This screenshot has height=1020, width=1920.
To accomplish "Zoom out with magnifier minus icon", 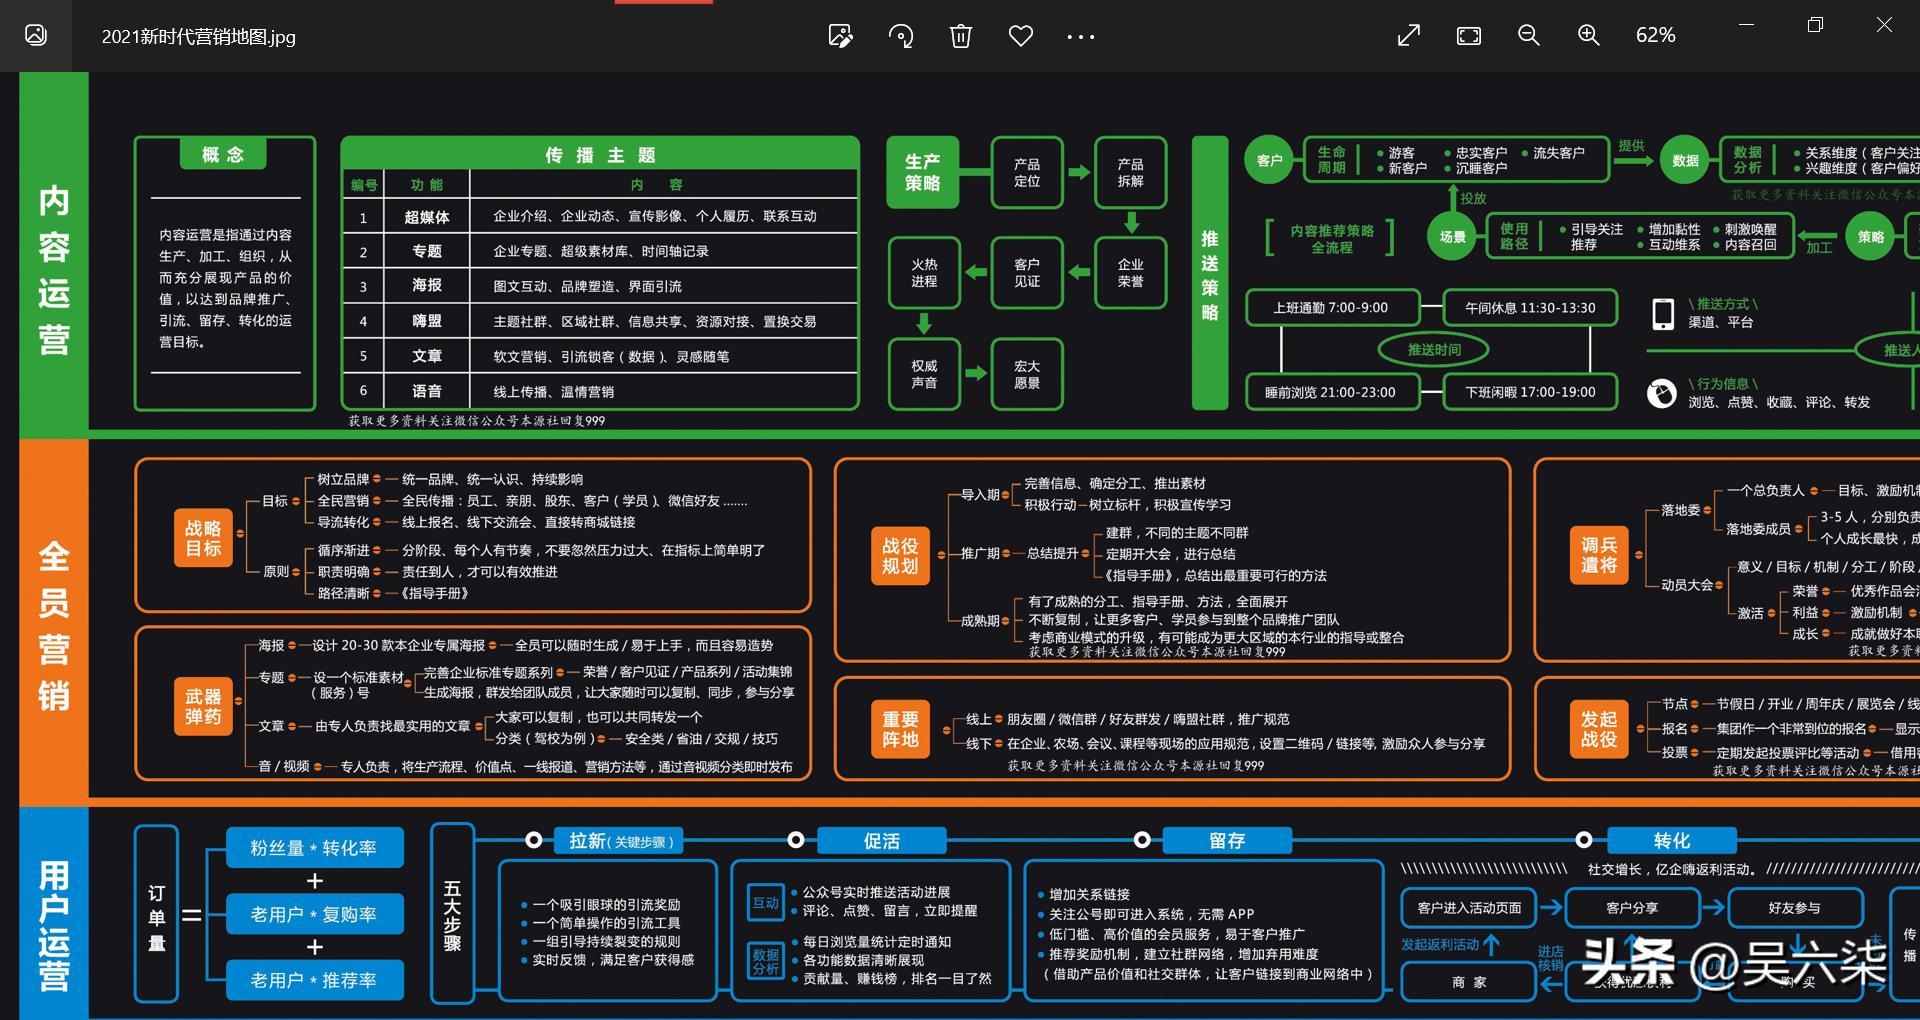I will (1529, 36).
